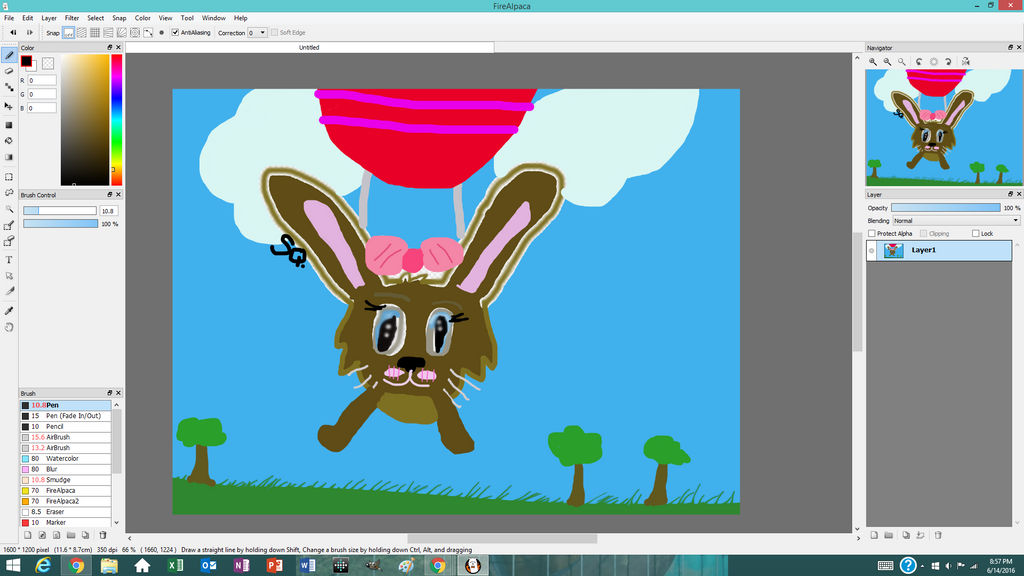Image resolution: width=1024 pixels, height=576 pixels.
Task: Select the Eraser tool in left toolbar
Action: coord(9,71)
